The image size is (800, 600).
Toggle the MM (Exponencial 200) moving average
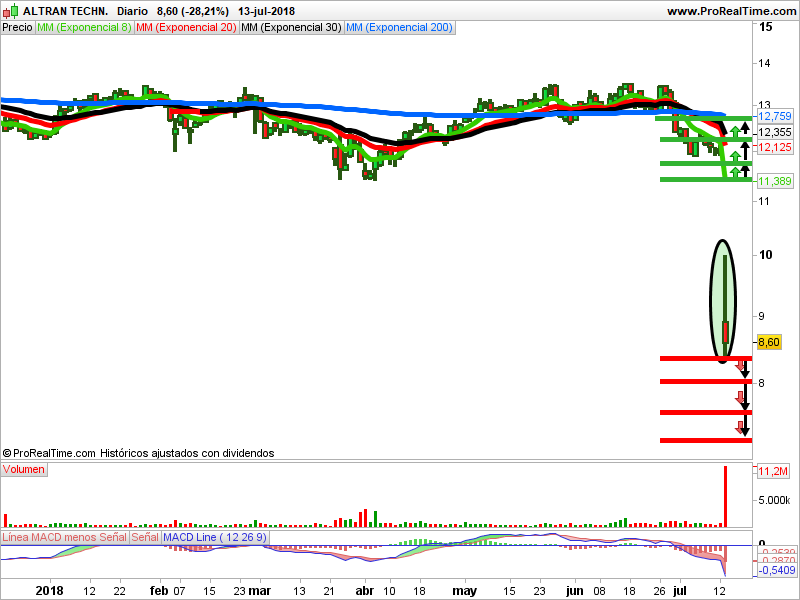[399, 28]
